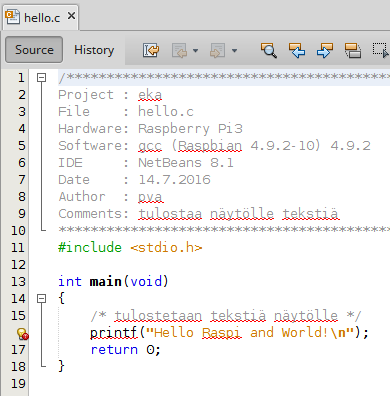Image resolution: width=390 pixels, height=396 pixels.
Task: Click Find Previous Occurrence icon
Action: (297, 51)
